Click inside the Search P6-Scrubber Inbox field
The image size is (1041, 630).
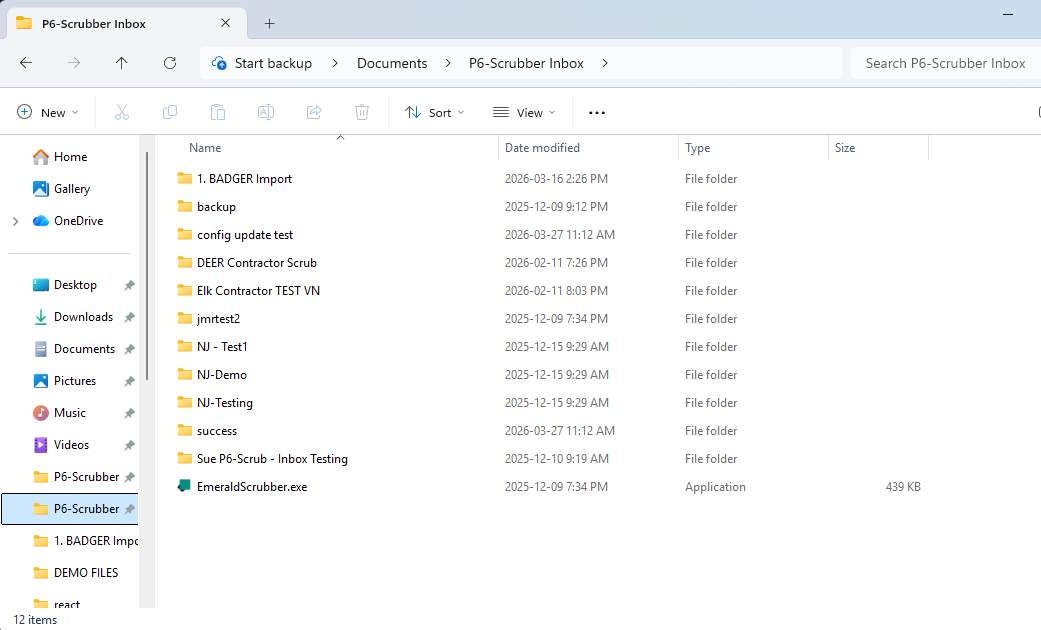click(944, 62)
